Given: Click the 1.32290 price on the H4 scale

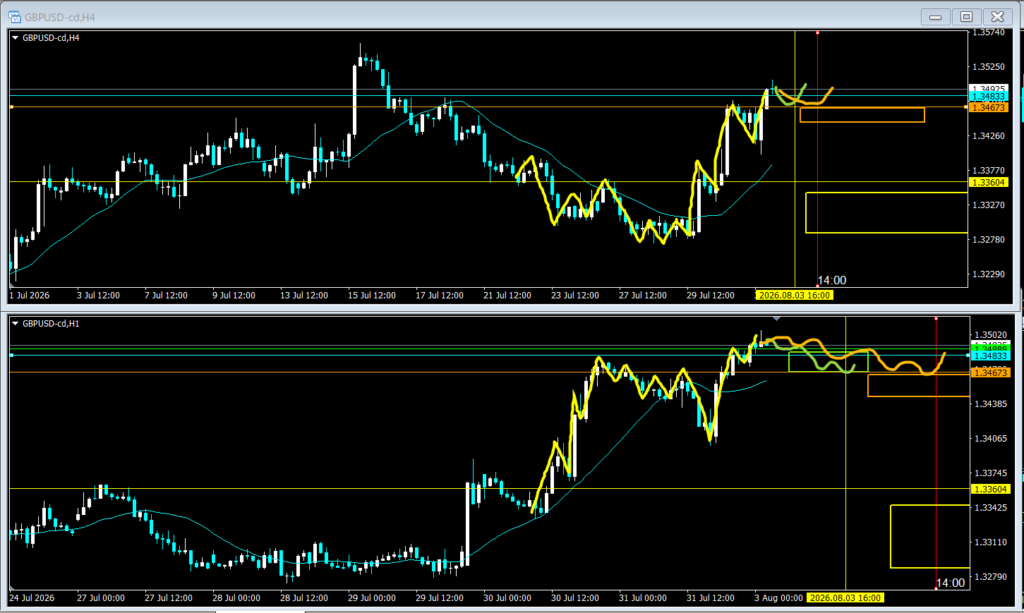Looking at the screenshot, I should point(988,274).
